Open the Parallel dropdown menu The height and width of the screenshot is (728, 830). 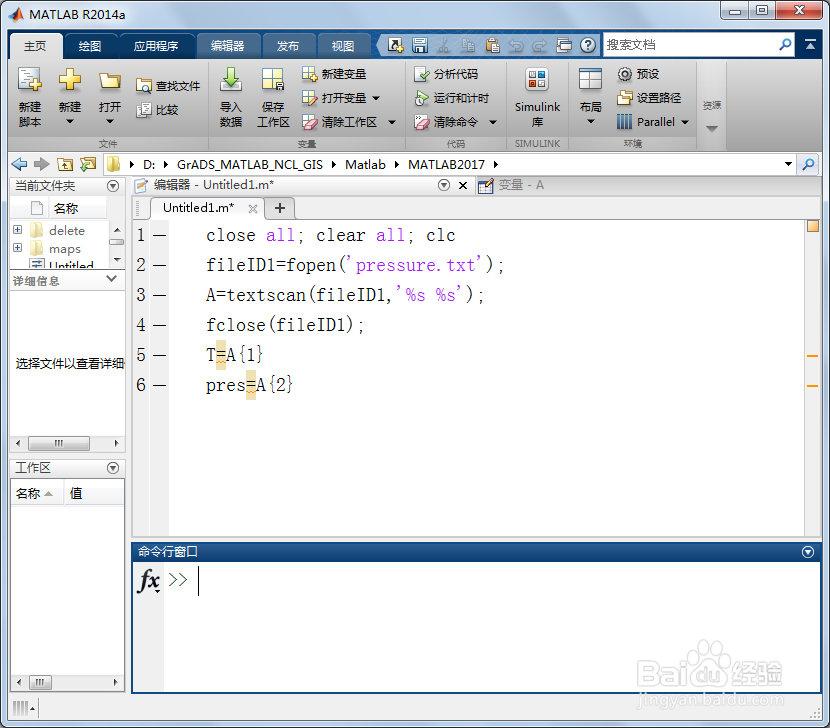tap(685, 122)
